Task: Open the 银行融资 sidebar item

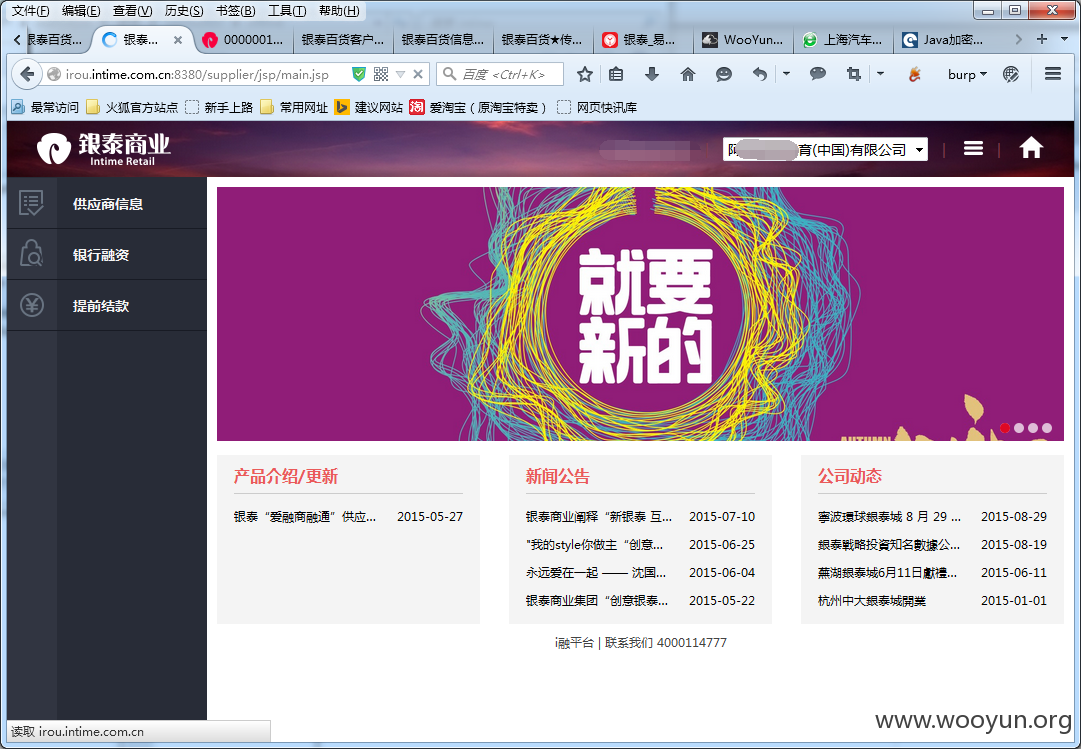Action: tap(107, 254)
